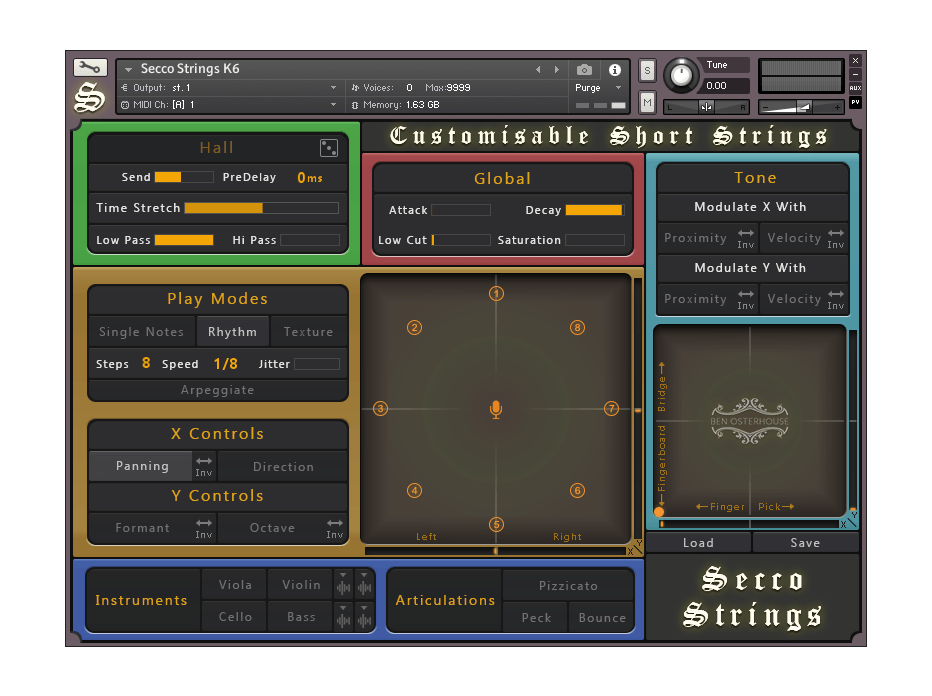
Task: Click microphone icon in XY pad center
Action: click(x=496, y=410)
